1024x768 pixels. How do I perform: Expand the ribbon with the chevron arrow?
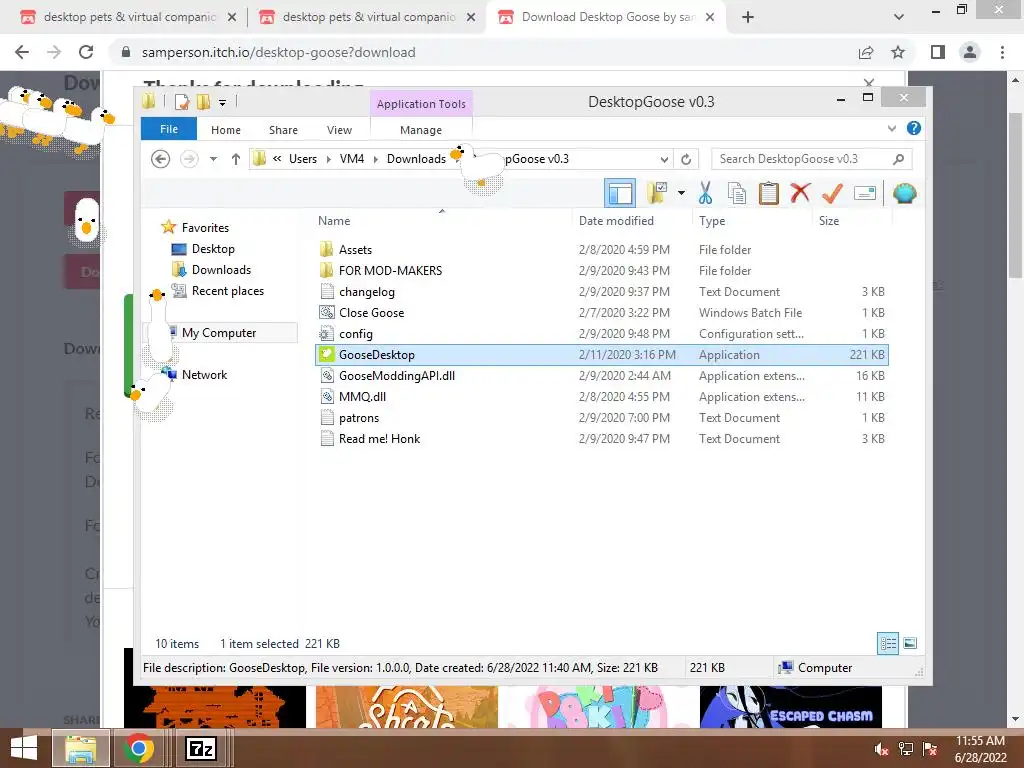pyautogui.click(x=891, y=129)
